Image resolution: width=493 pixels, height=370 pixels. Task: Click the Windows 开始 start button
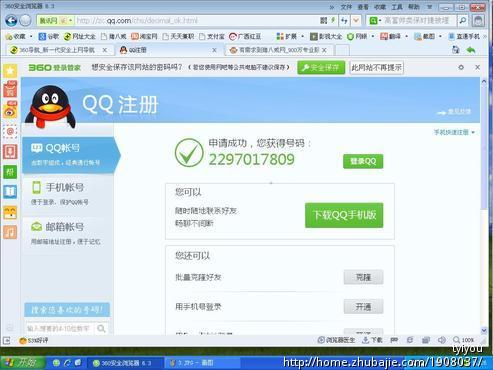22,363
